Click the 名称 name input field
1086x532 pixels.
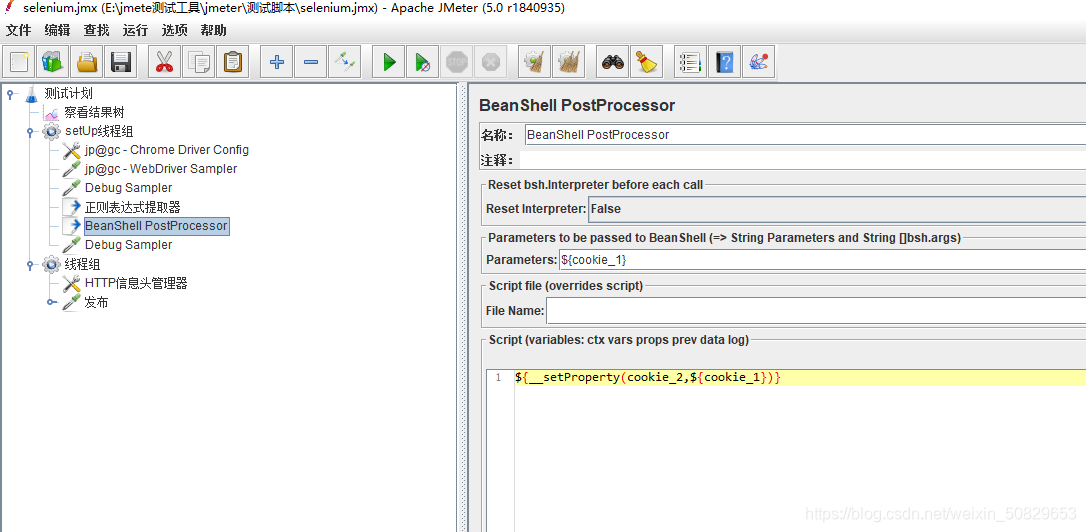pos(805,135)
